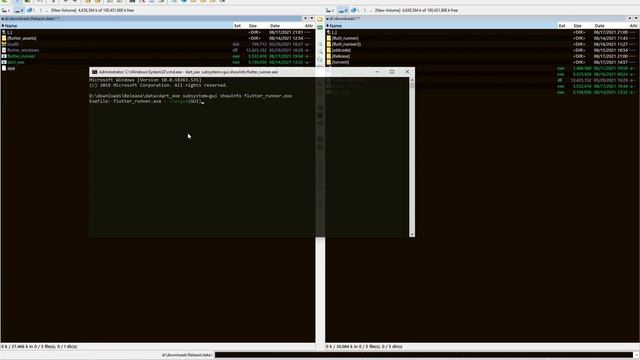Select drive d button in right panel
This screenshot has width=640, height=360.
[343, 10]
